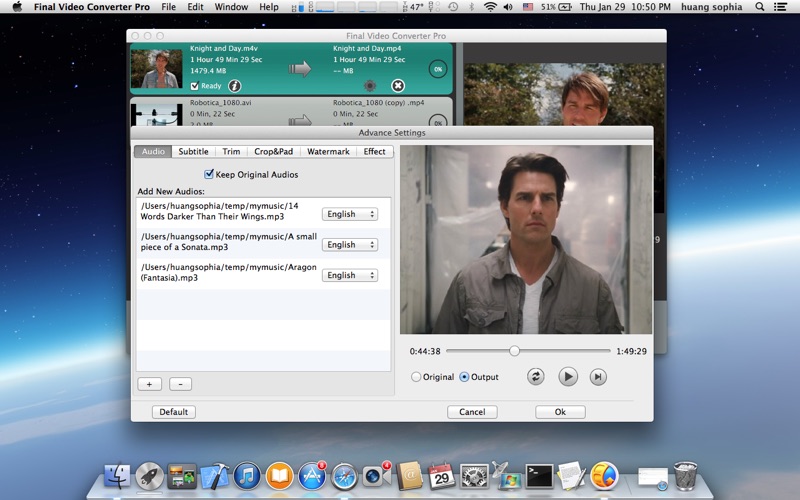Screen dimensions: 800x500
Task: Select the Aragon (Fantasia).mp3 audio row
Action: [x=263, y=274]
